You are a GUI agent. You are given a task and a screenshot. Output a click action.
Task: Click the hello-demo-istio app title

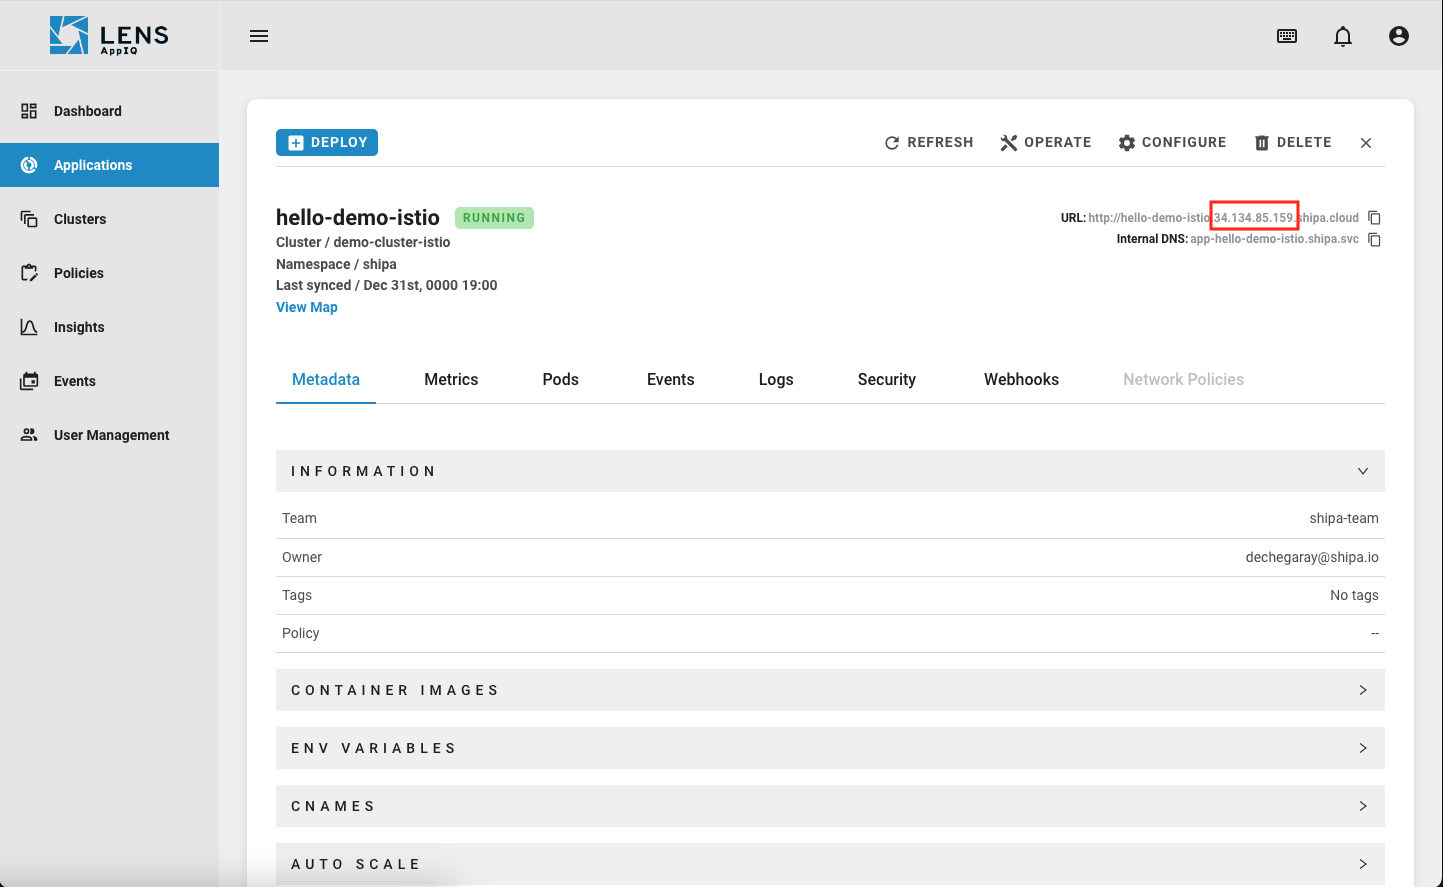[358, 218]
